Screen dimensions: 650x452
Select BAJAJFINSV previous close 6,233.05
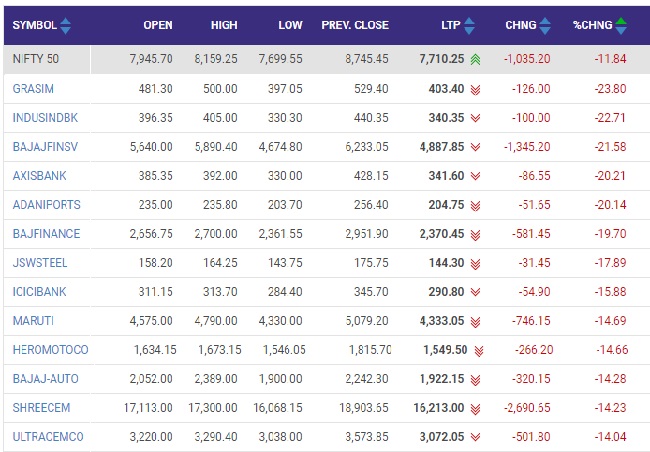point(367,147)
